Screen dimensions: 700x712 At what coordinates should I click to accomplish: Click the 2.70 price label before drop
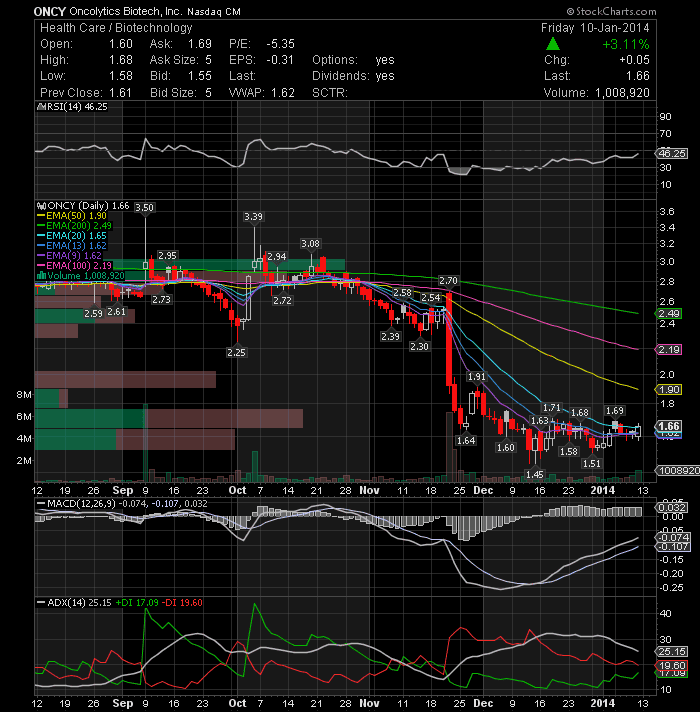click(449, 281)
